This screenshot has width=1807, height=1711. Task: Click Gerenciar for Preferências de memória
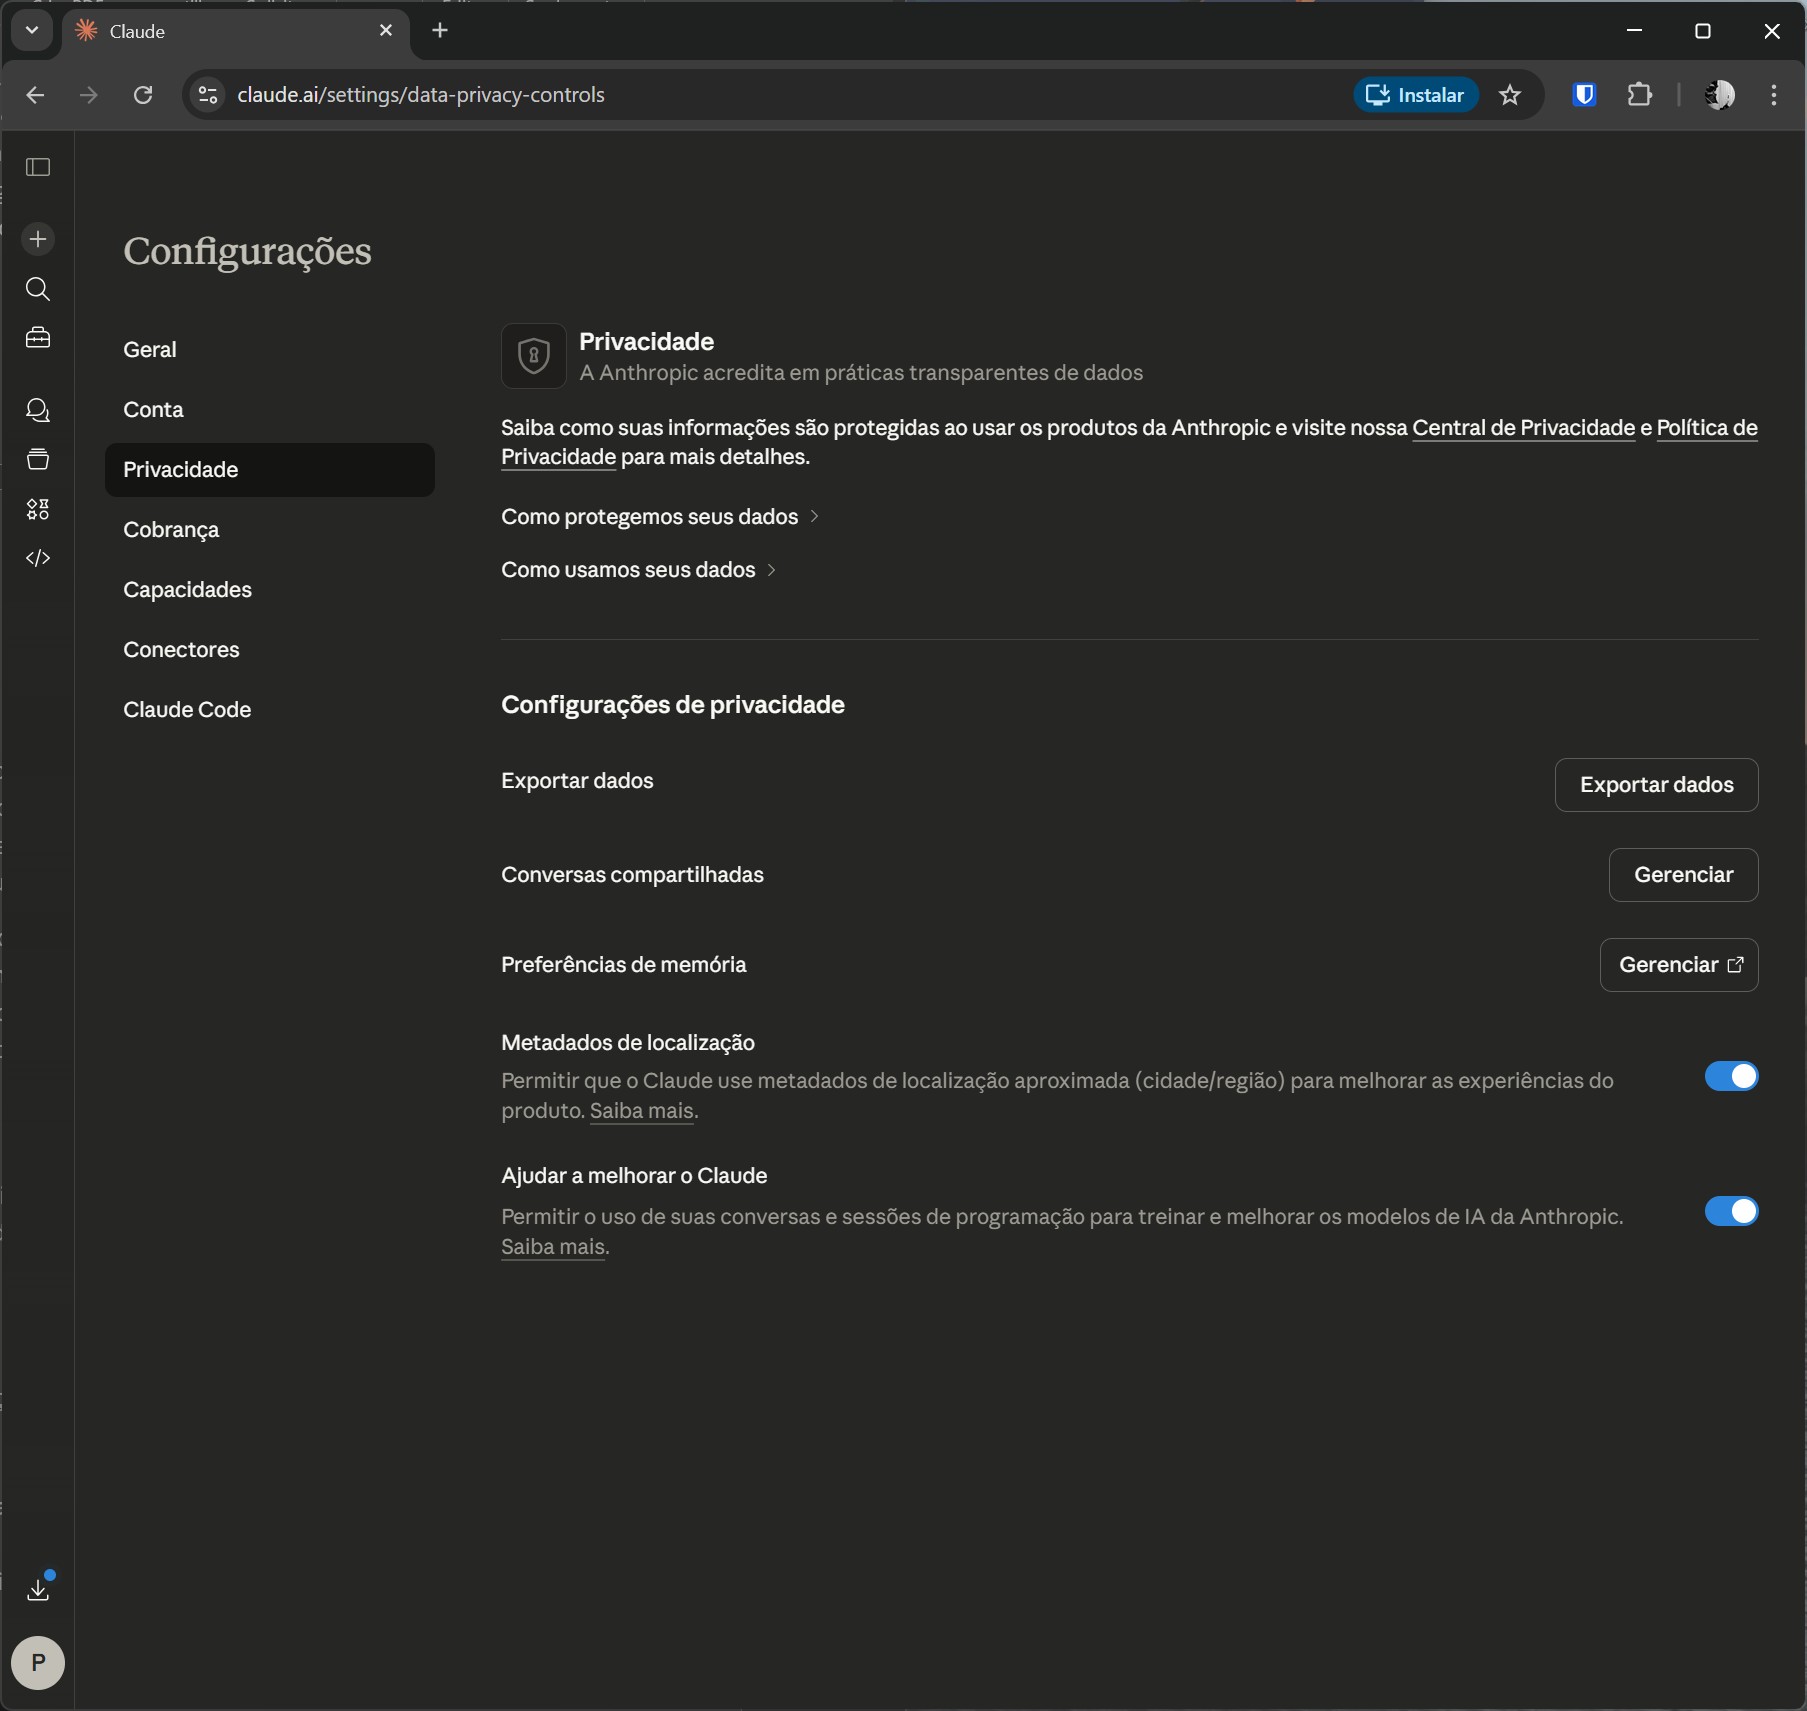1679,965
